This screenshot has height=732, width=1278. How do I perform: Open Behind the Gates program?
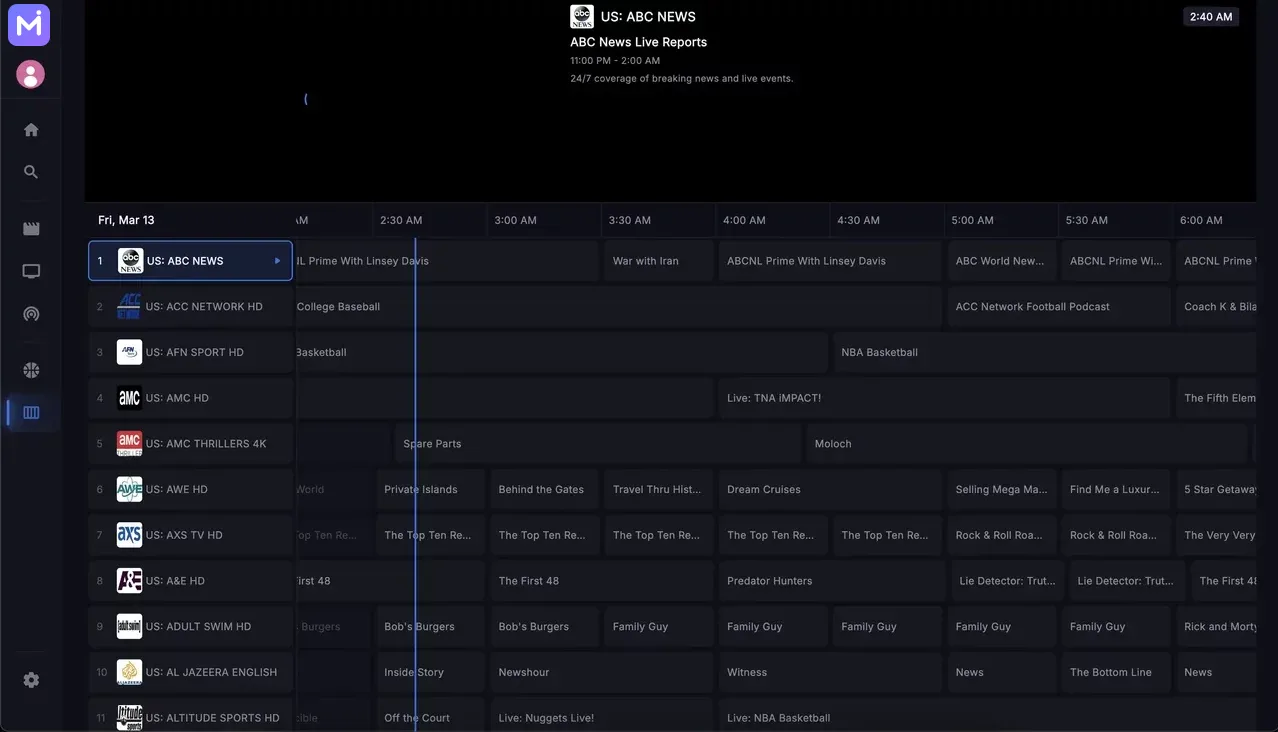544,489
